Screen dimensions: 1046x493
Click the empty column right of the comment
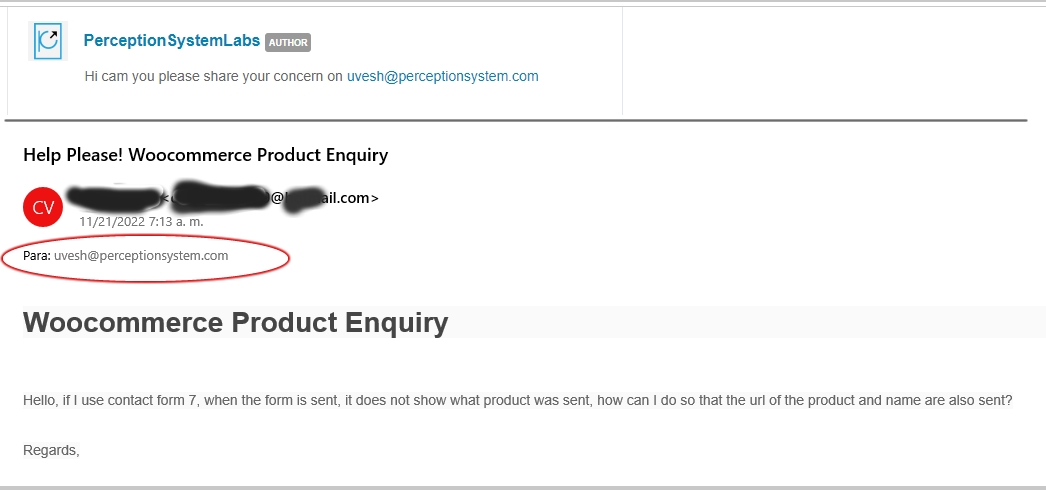[834, 61]
